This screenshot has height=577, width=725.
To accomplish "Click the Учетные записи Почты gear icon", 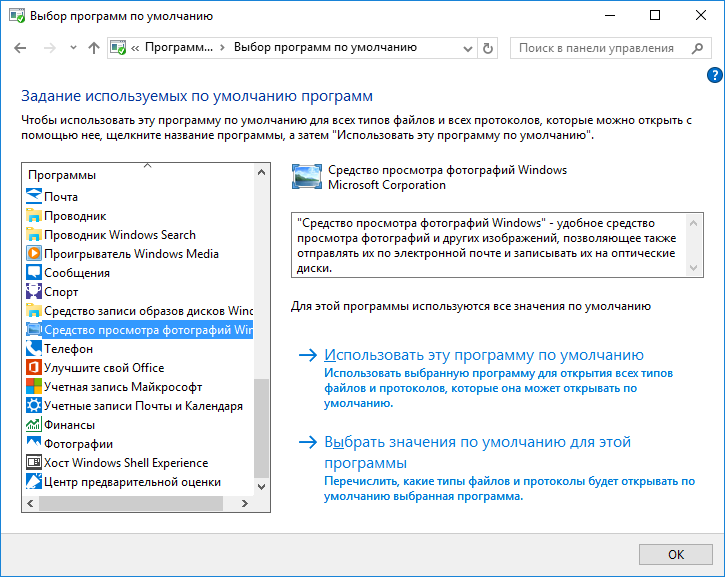I will pyautogui.click(x=34, y=405).
